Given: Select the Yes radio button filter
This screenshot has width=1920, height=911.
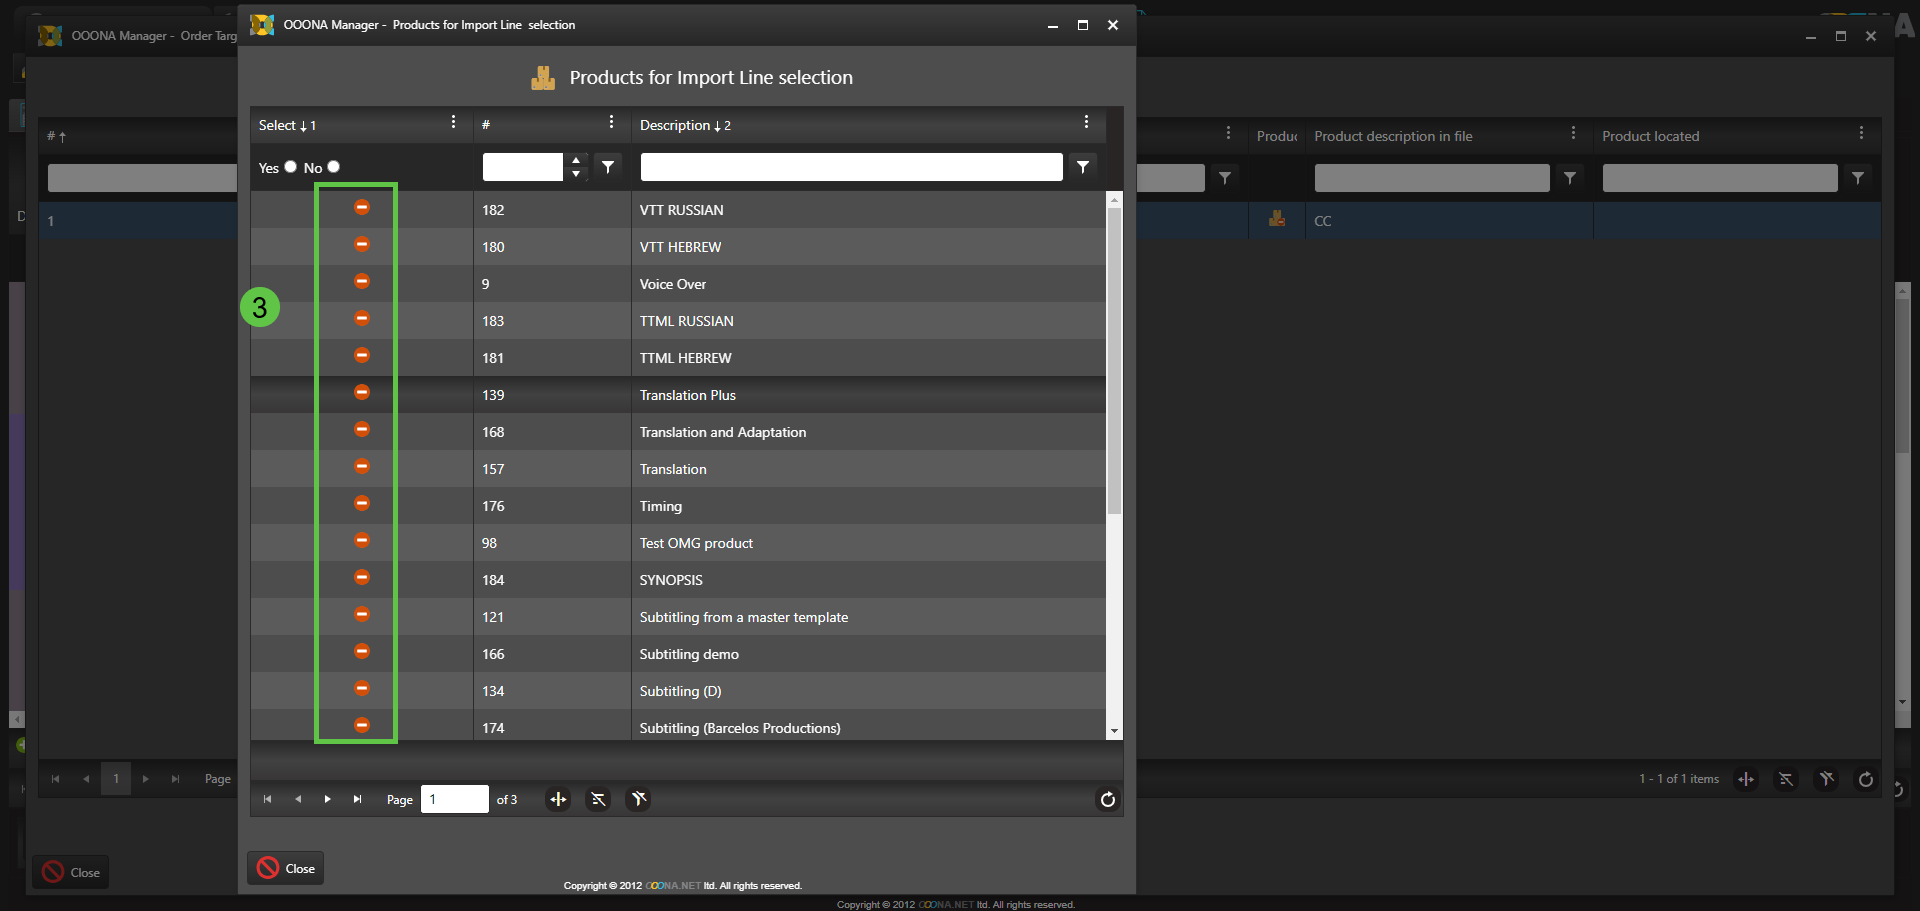Looking at the screenshot, I should point(291,167).
